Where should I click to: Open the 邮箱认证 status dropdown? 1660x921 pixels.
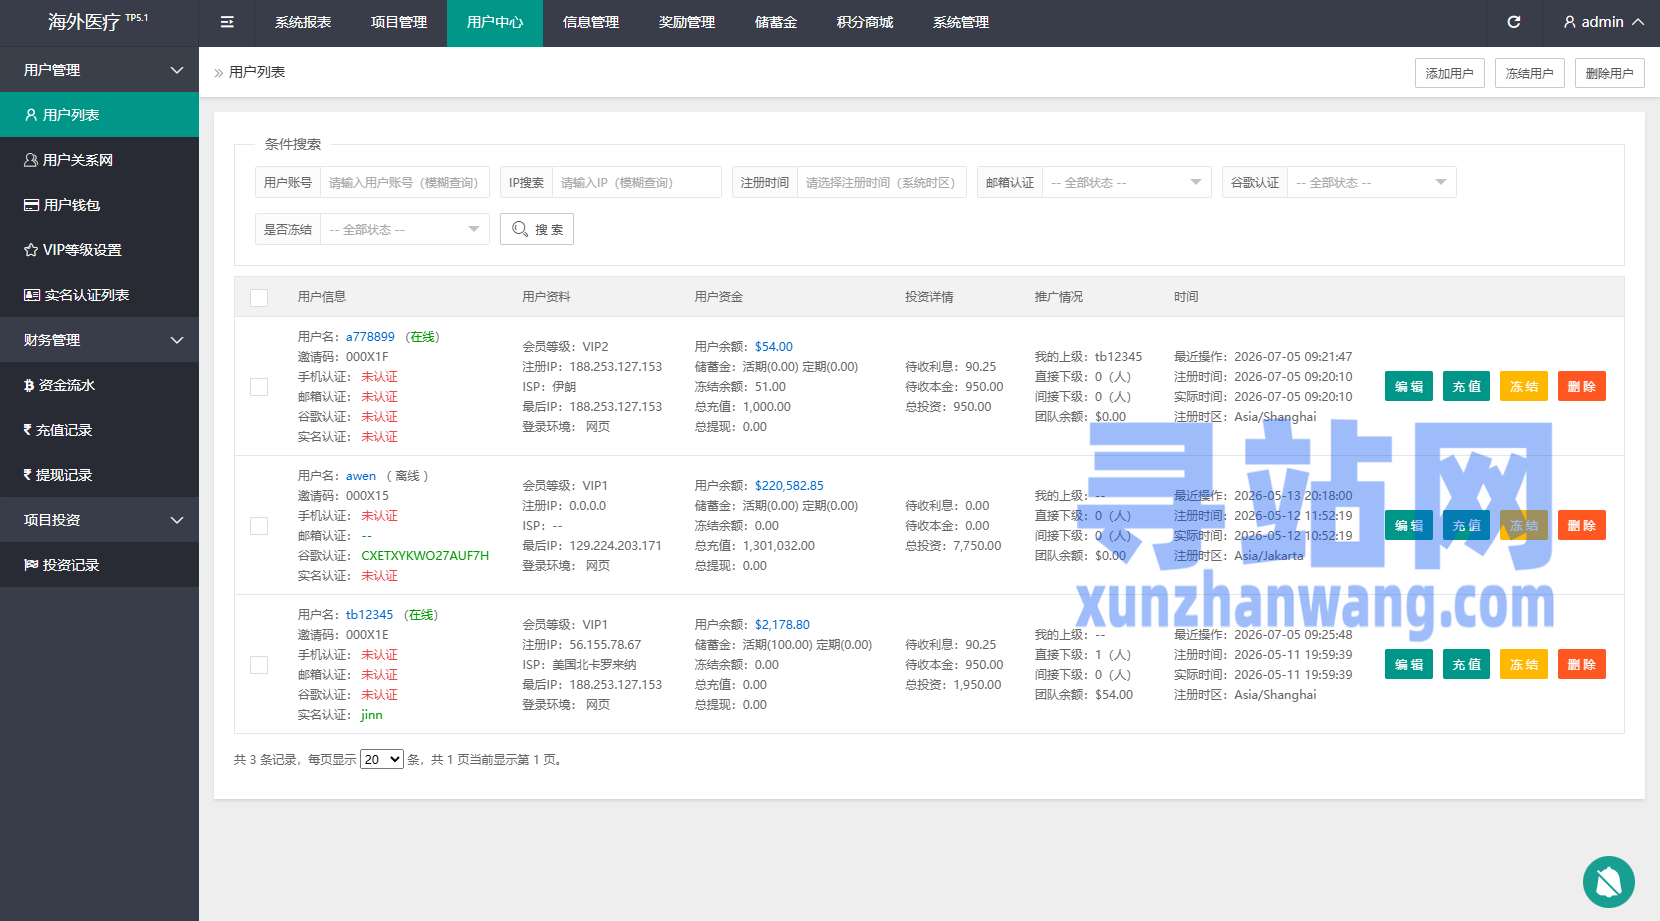tap(1127, 182)
